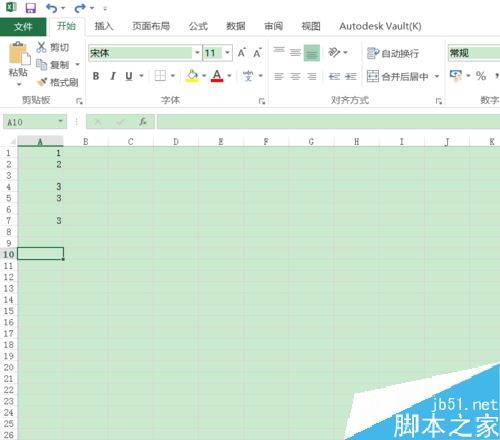Open Font (字体) group dialog launcher
The height and width of the screenshot is (440, 500).
(x=262, y=101)
